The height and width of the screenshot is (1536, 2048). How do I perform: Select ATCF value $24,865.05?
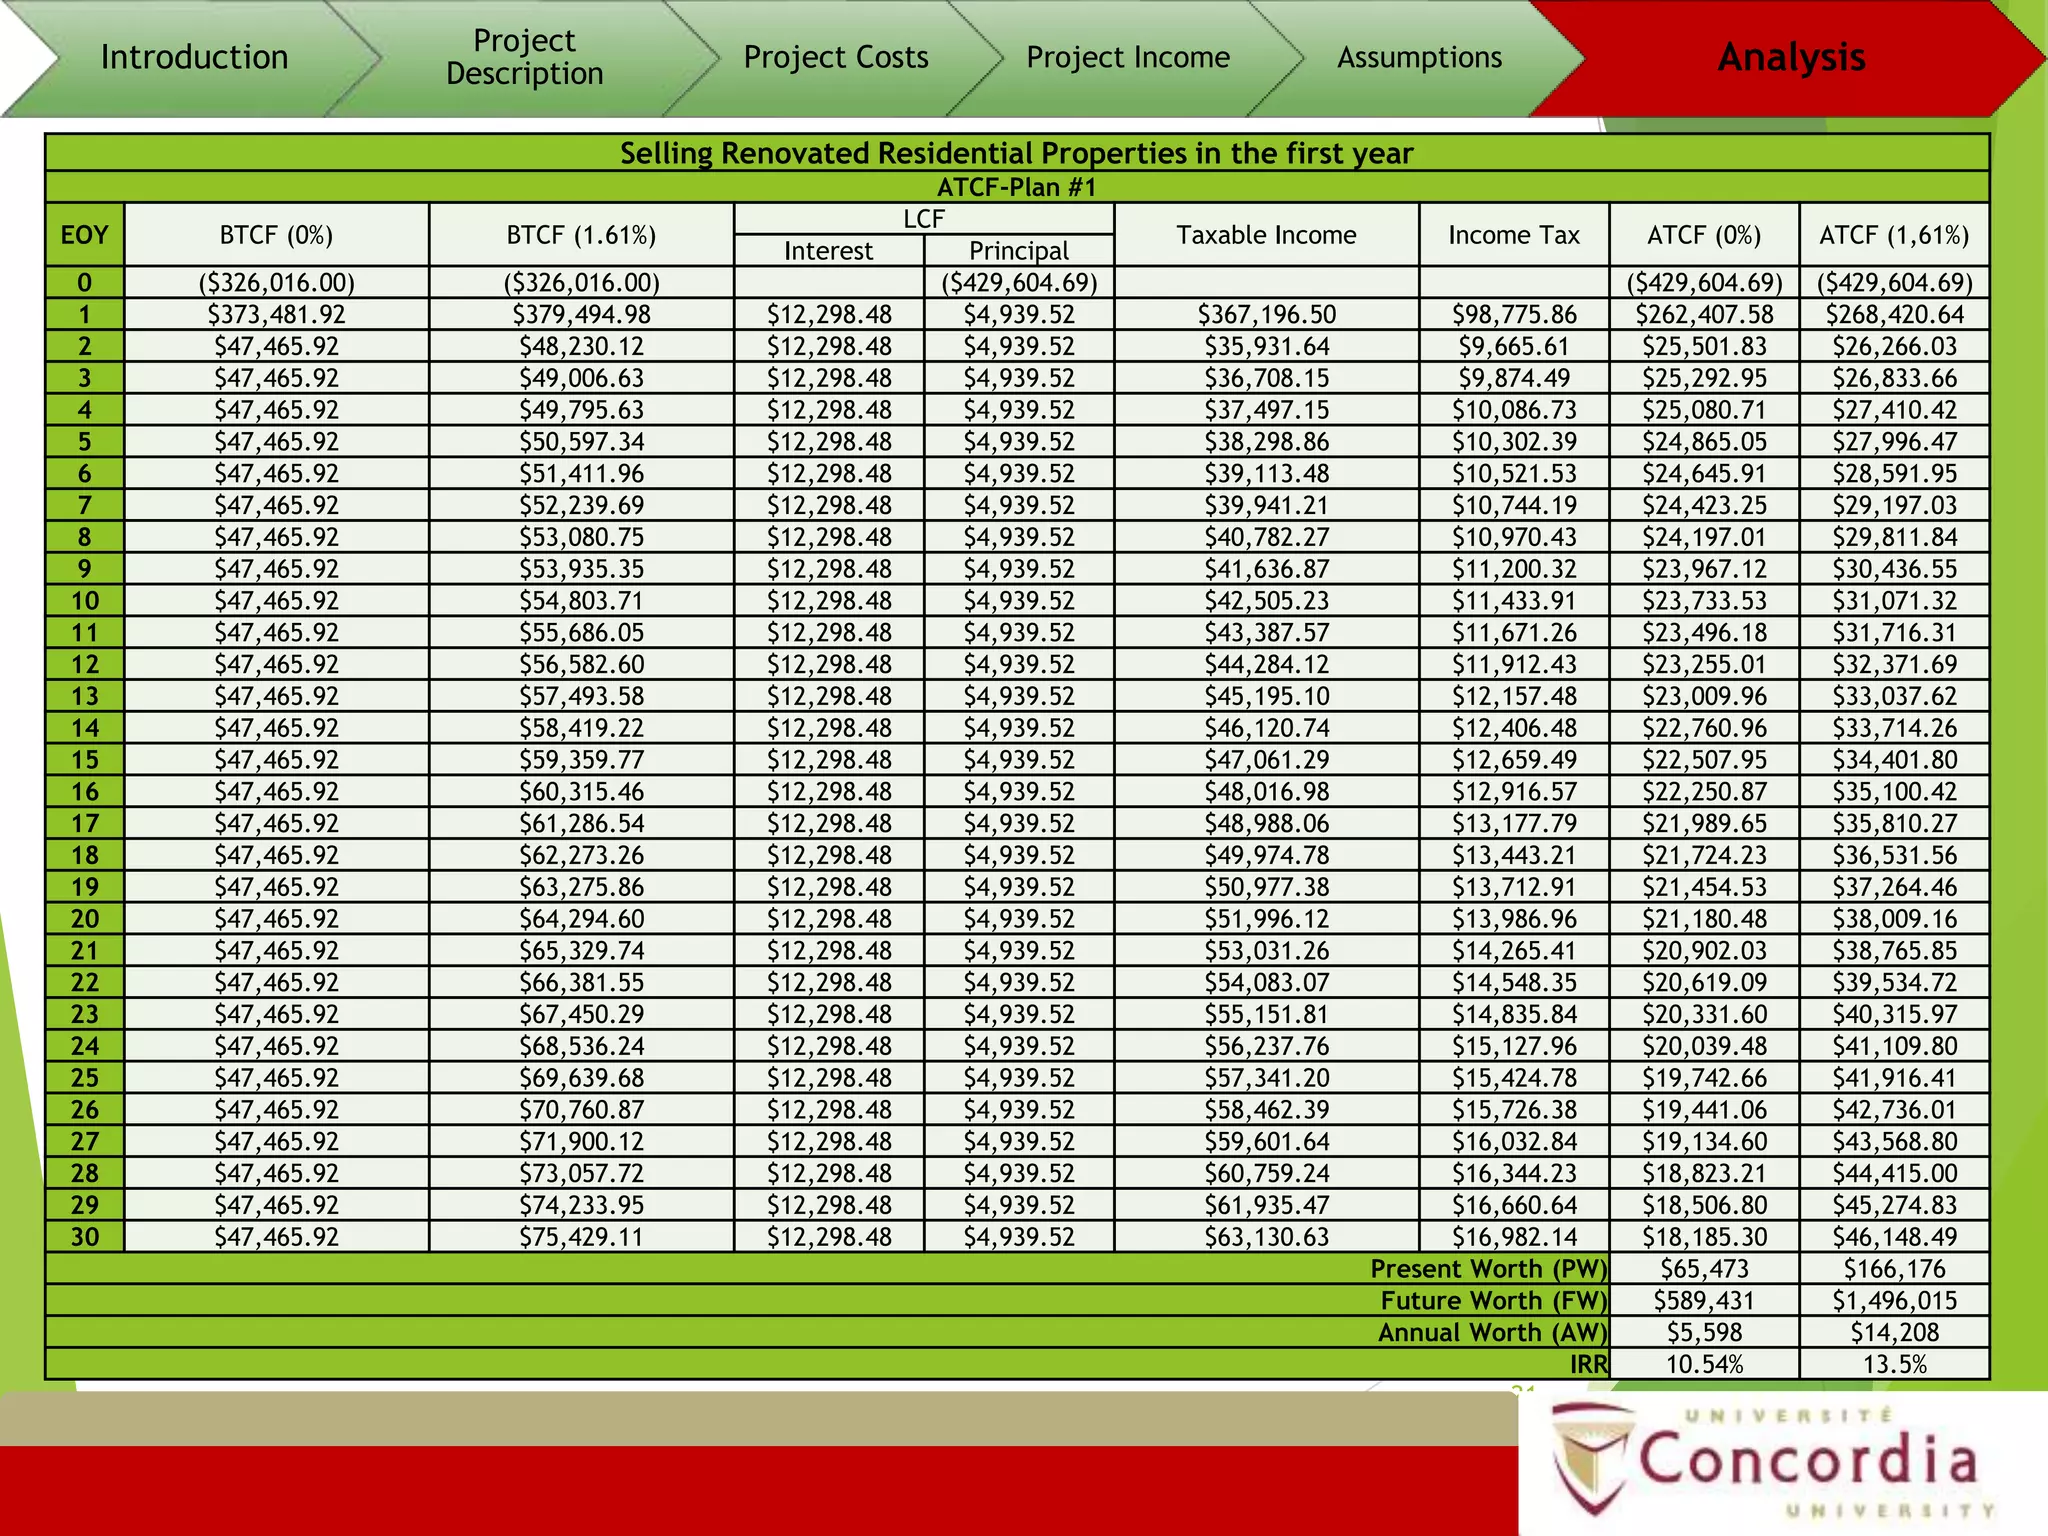1704,441
